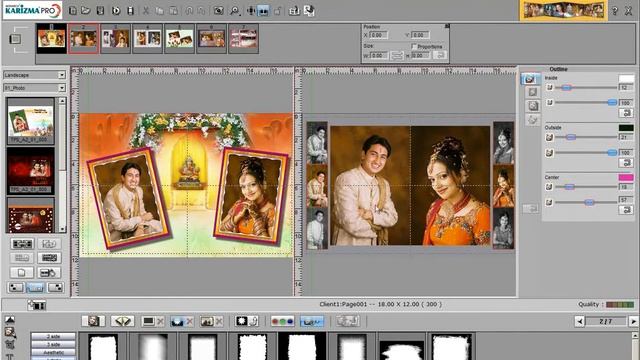Click the lock icon in top toolbar
640x360 pixels.
pos(278,11)
